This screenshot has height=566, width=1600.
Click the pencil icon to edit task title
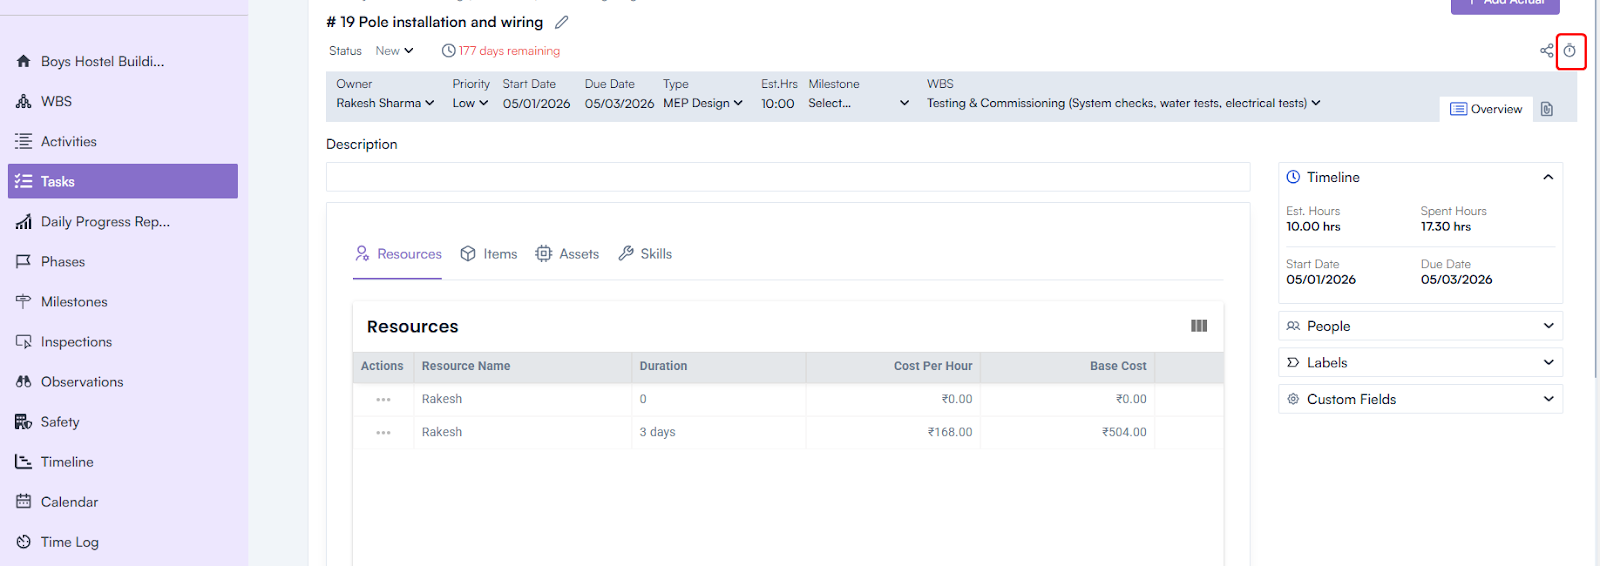562,22
